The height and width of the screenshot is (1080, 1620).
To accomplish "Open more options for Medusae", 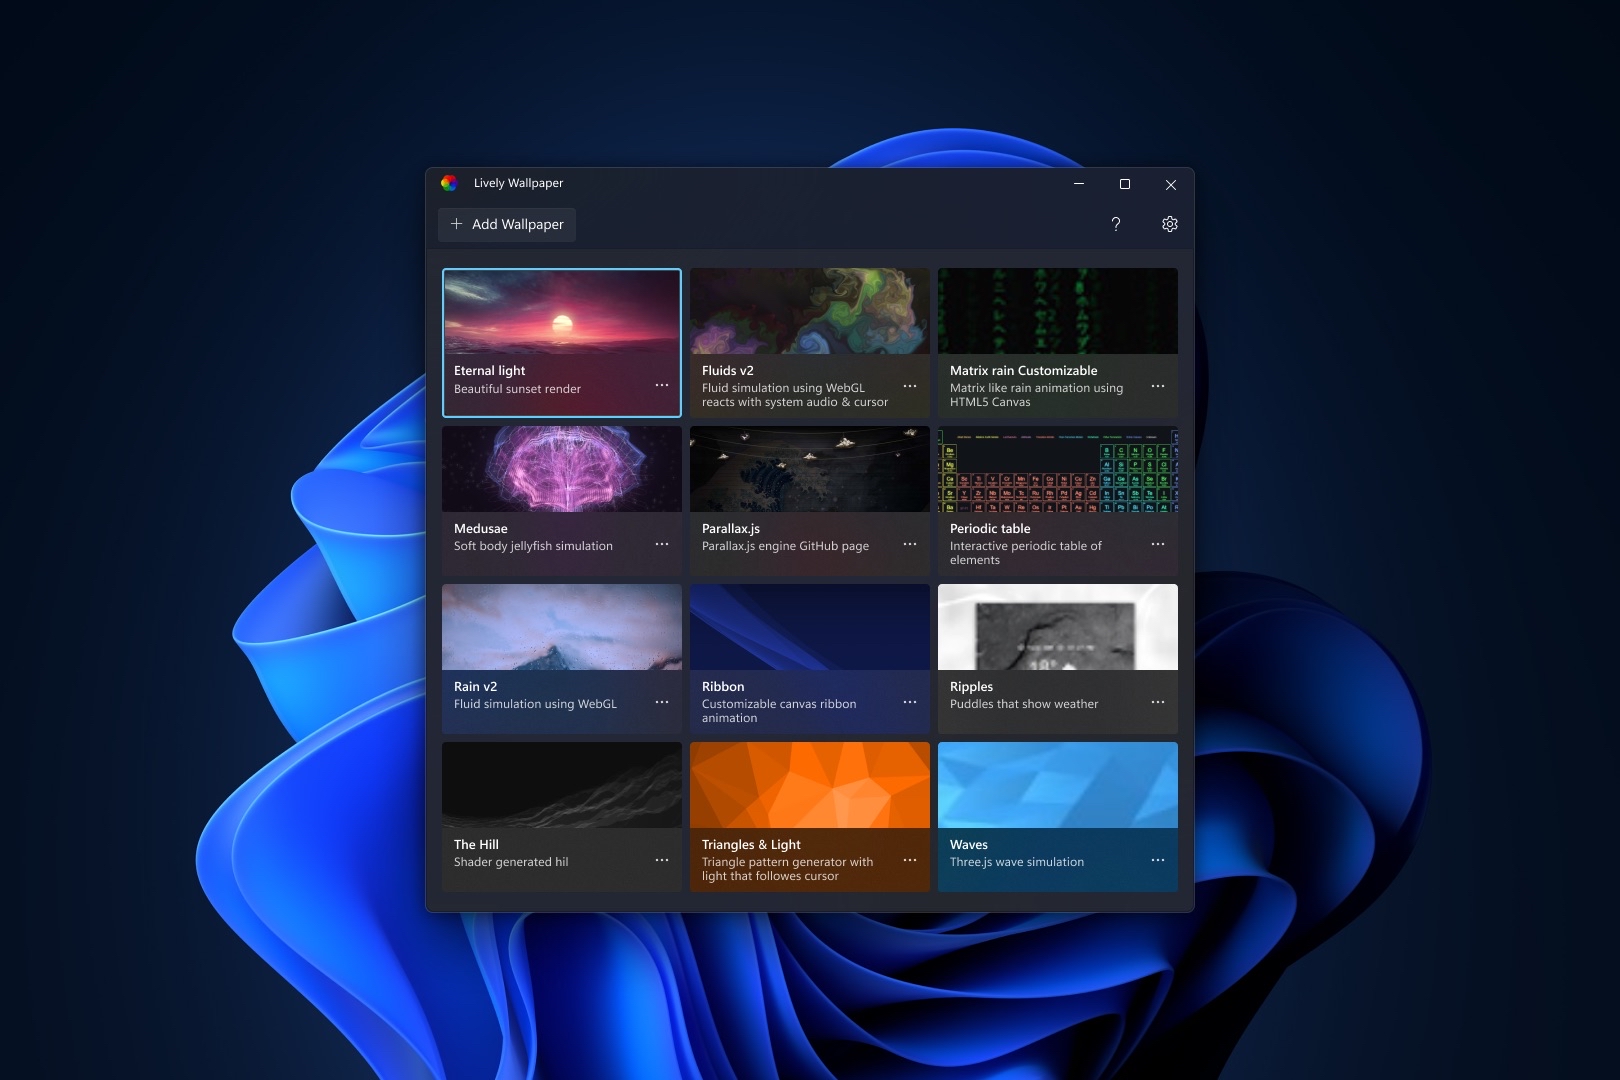I will point(662,544).
